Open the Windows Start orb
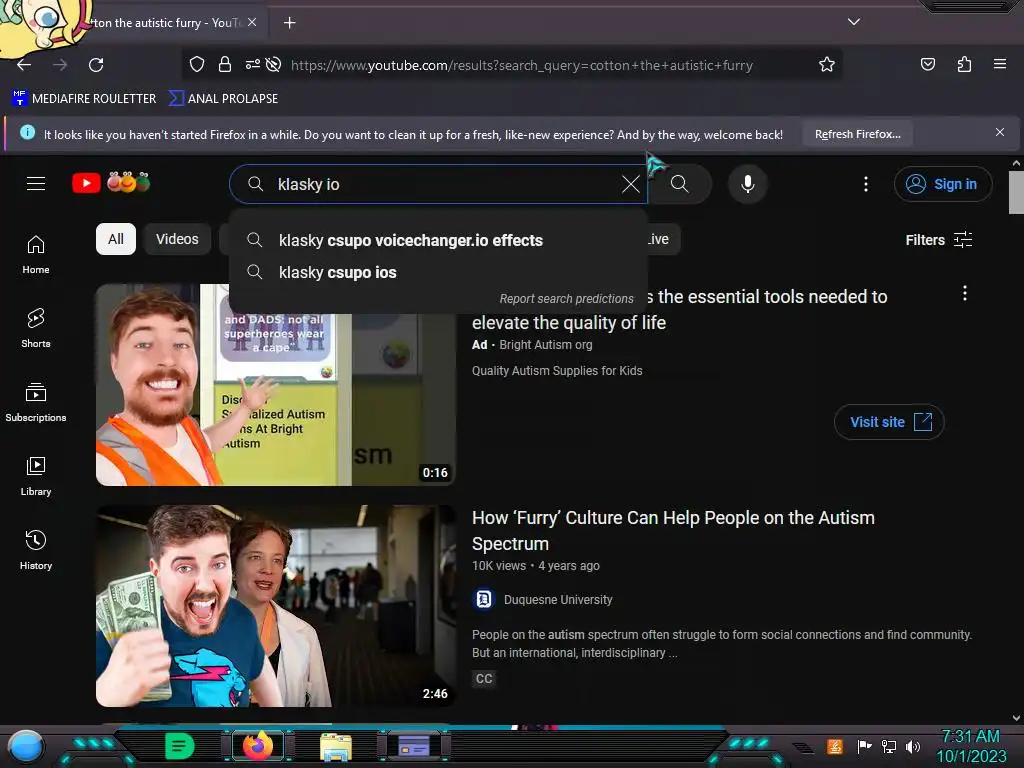The width and height of the screenshot is (1024, 768). coord(25,747)
